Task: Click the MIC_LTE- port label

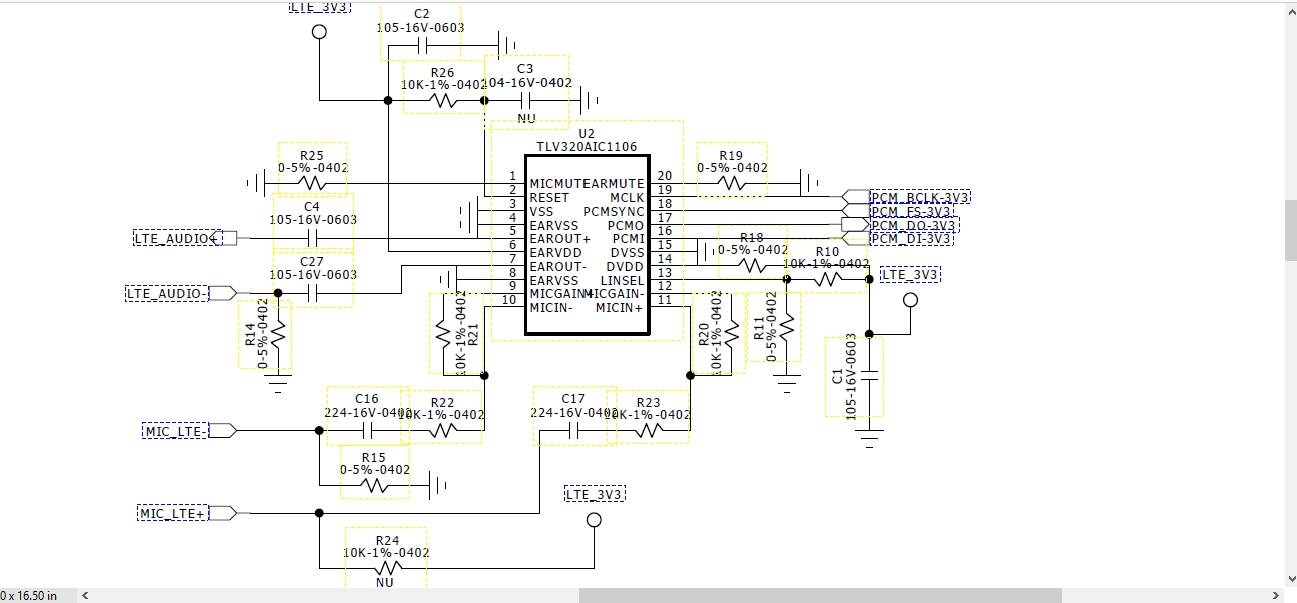Action: tap(175, 431)
